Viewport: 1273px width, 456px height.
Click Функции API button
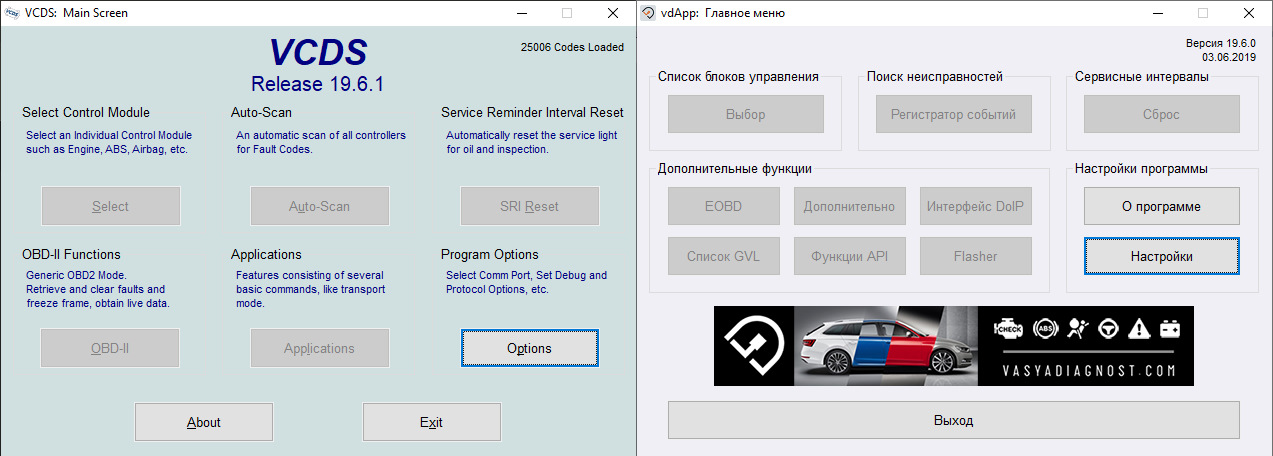coord(850,256)
